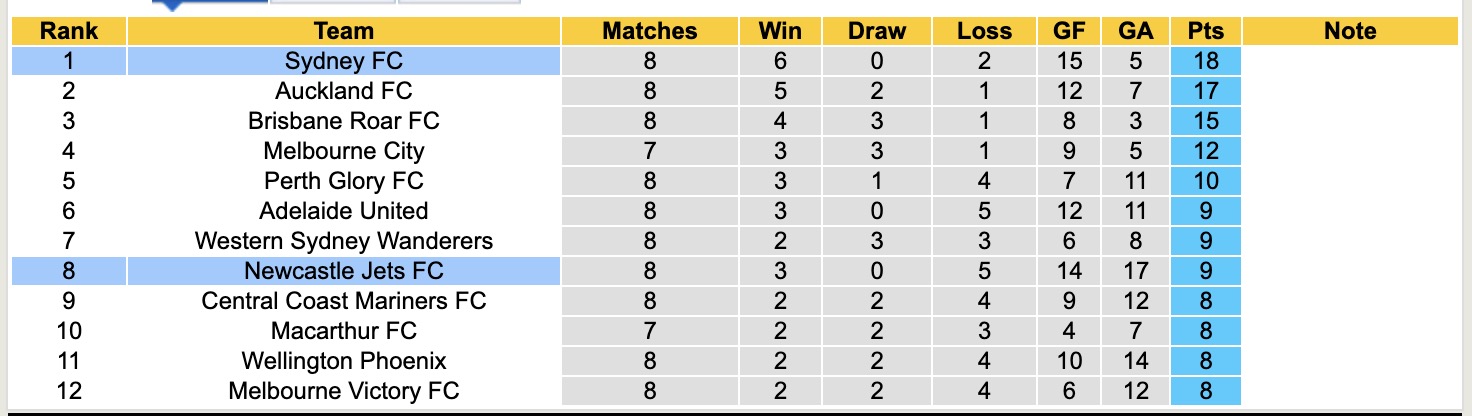Click the Note column header
1472x416 pixels.
click(x=1350, y=31)
